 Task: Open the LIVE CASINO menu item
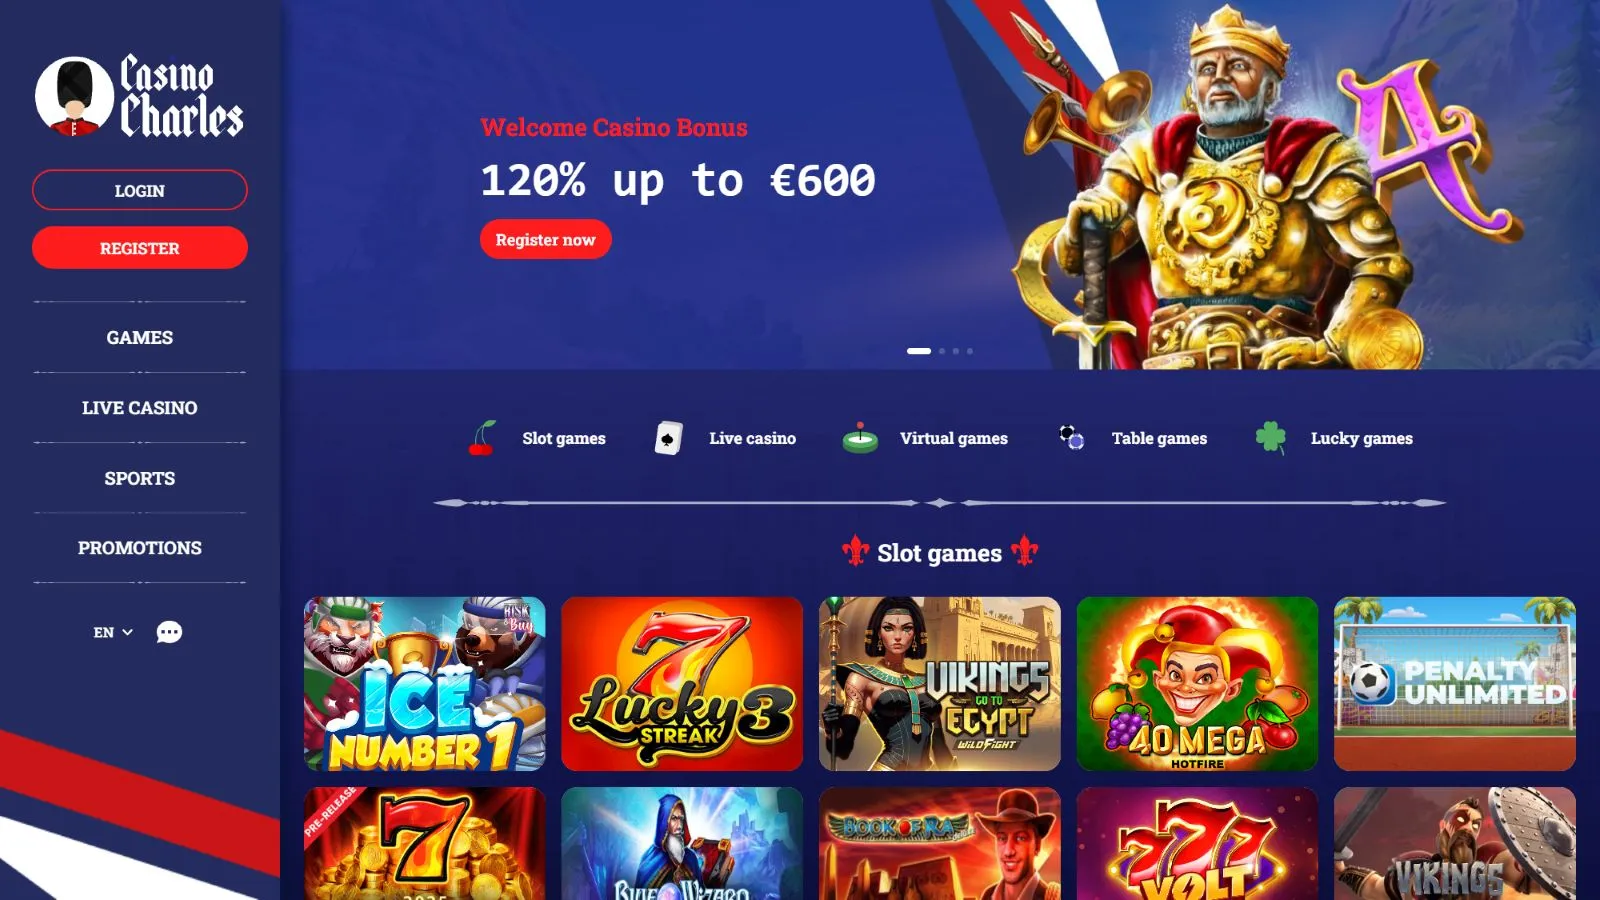tap(140, 408)
